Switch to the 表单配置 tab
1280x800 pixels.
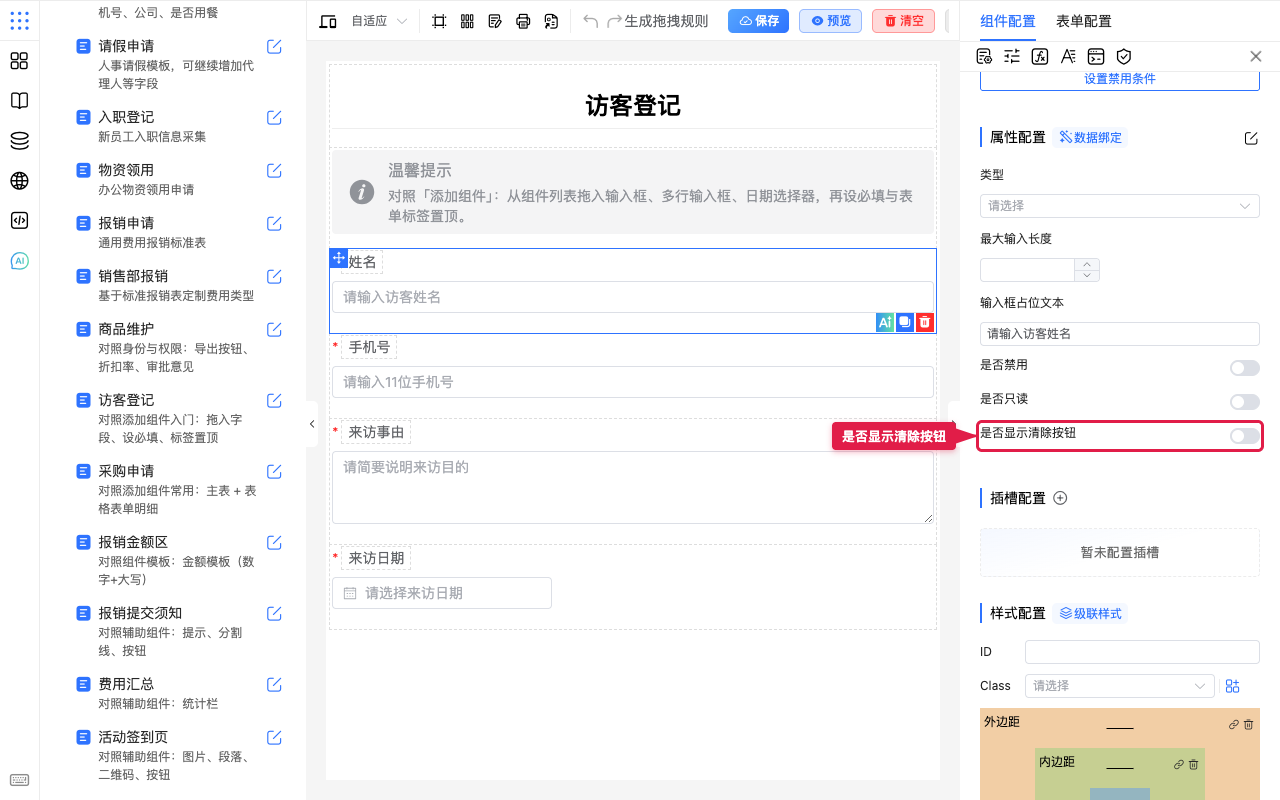point(1083,21)
